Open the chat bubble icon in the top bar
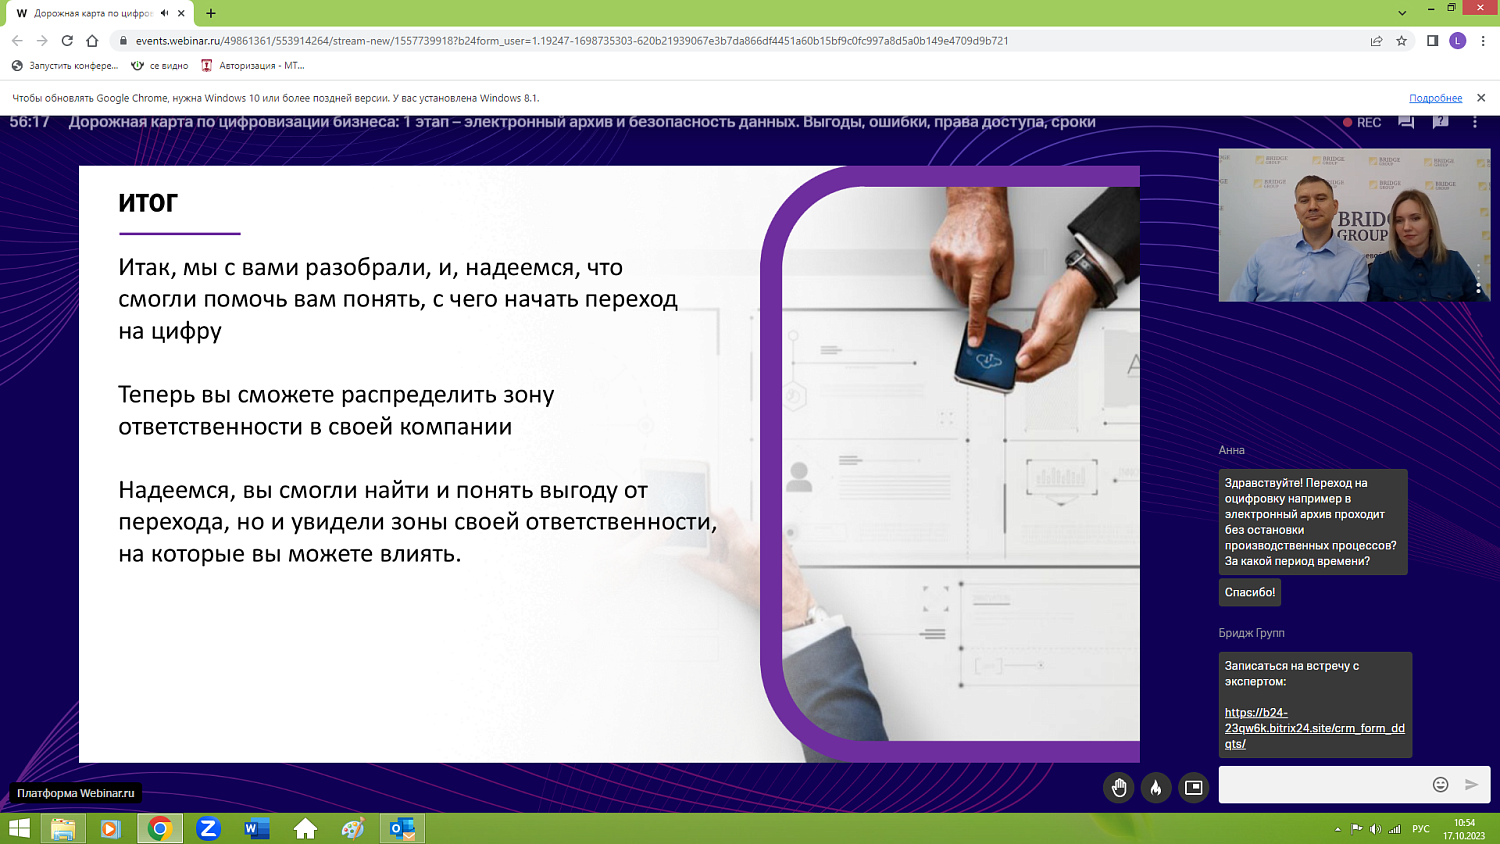1500x844 pixels. [x=1406, y=121]
